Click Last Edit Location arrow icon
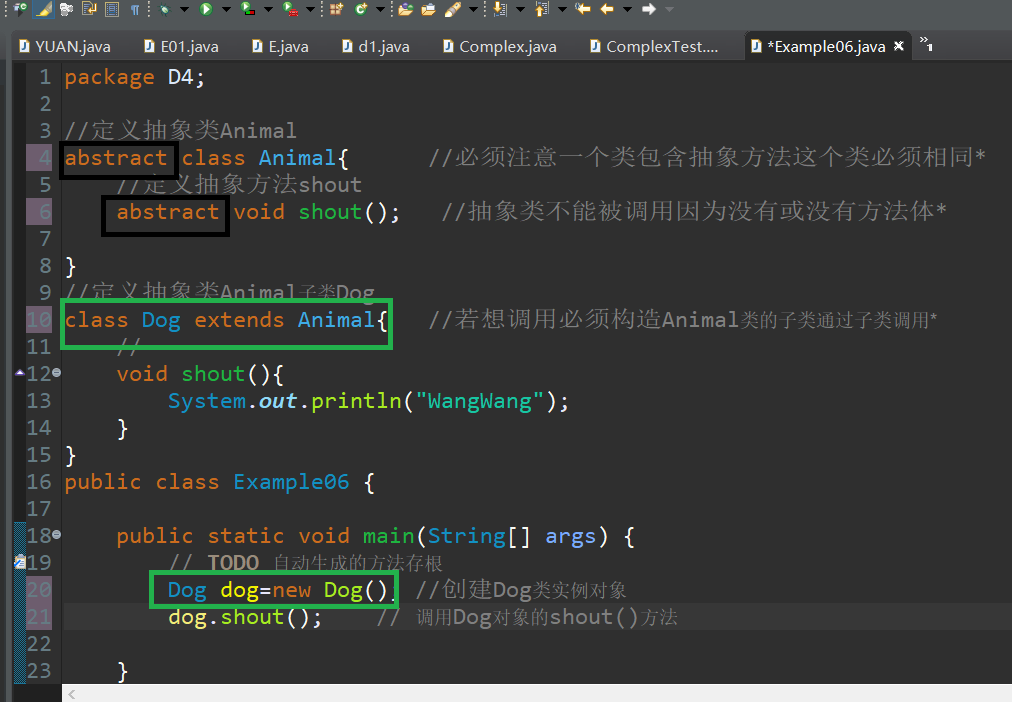Viewport: 1012px width, 702px height. pyautogui.click(x=583, y=9)
